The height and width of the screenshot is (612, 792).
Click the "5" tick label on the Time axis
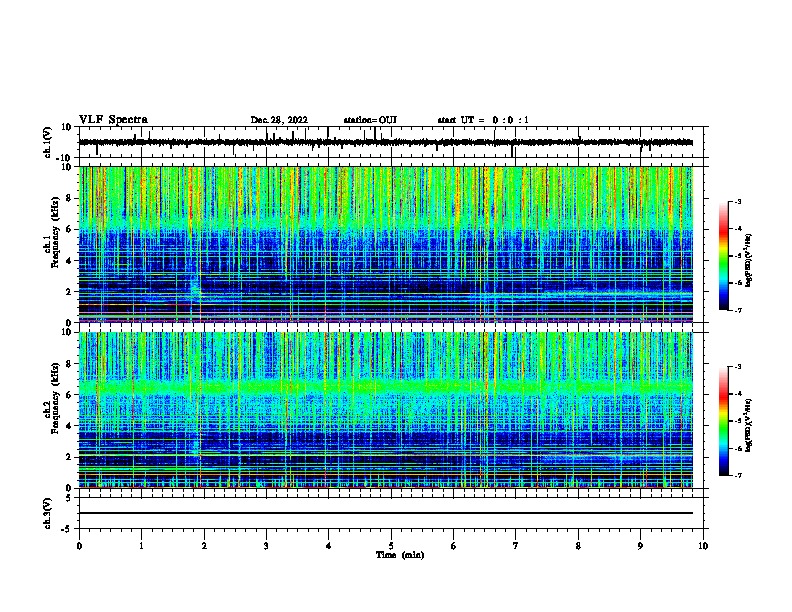tap(391, 546)
